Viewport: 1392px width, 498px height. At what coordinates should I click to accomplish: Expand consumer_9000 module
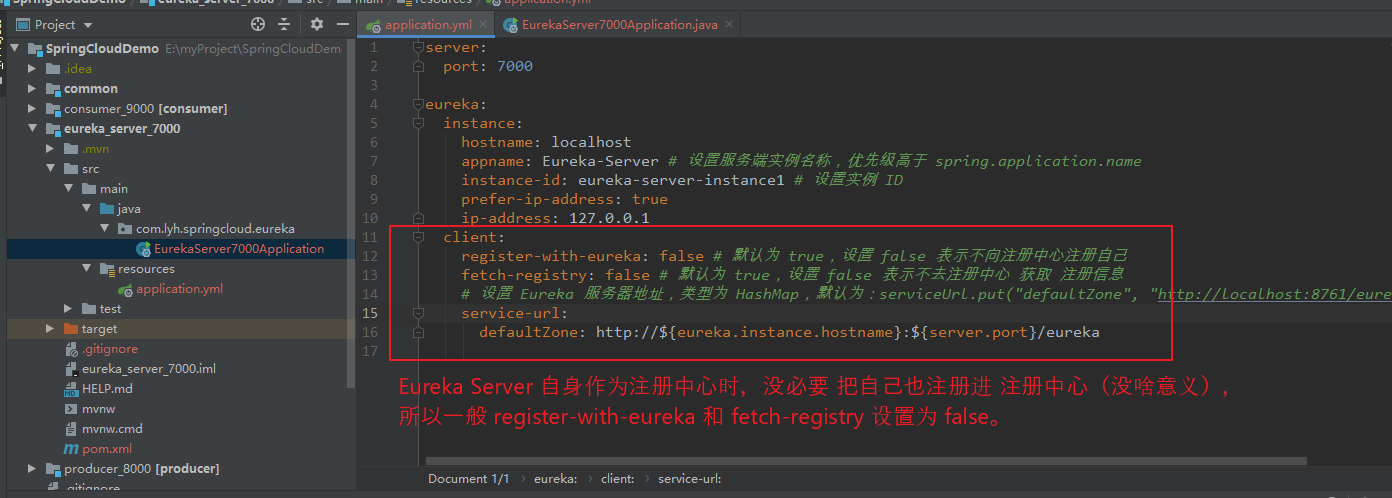coord(33,109)
